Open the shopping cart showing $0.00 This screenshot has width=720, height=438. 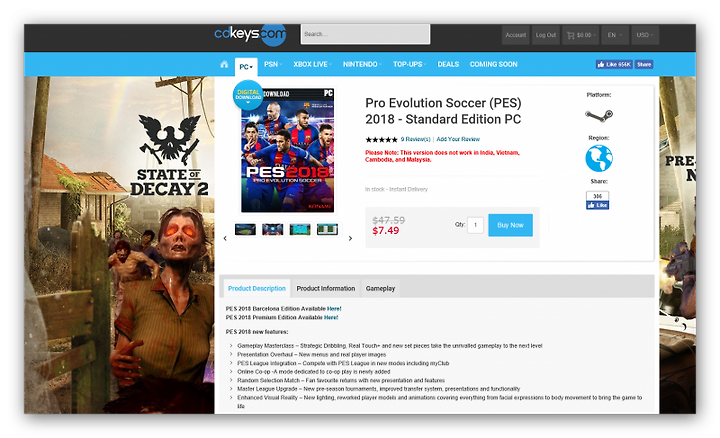581,35
